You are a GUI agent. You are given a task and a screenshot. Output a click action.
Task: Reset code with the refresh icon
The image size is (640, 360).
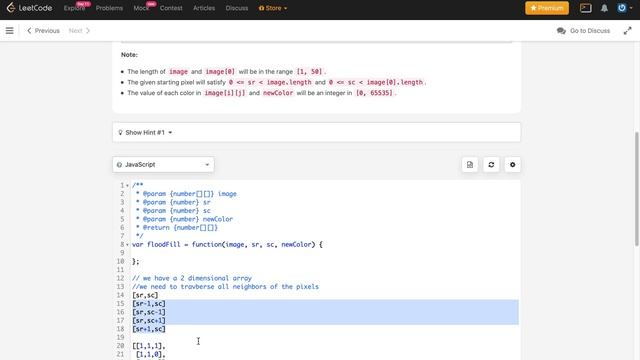pyautogui.click(x=491, y=164)
